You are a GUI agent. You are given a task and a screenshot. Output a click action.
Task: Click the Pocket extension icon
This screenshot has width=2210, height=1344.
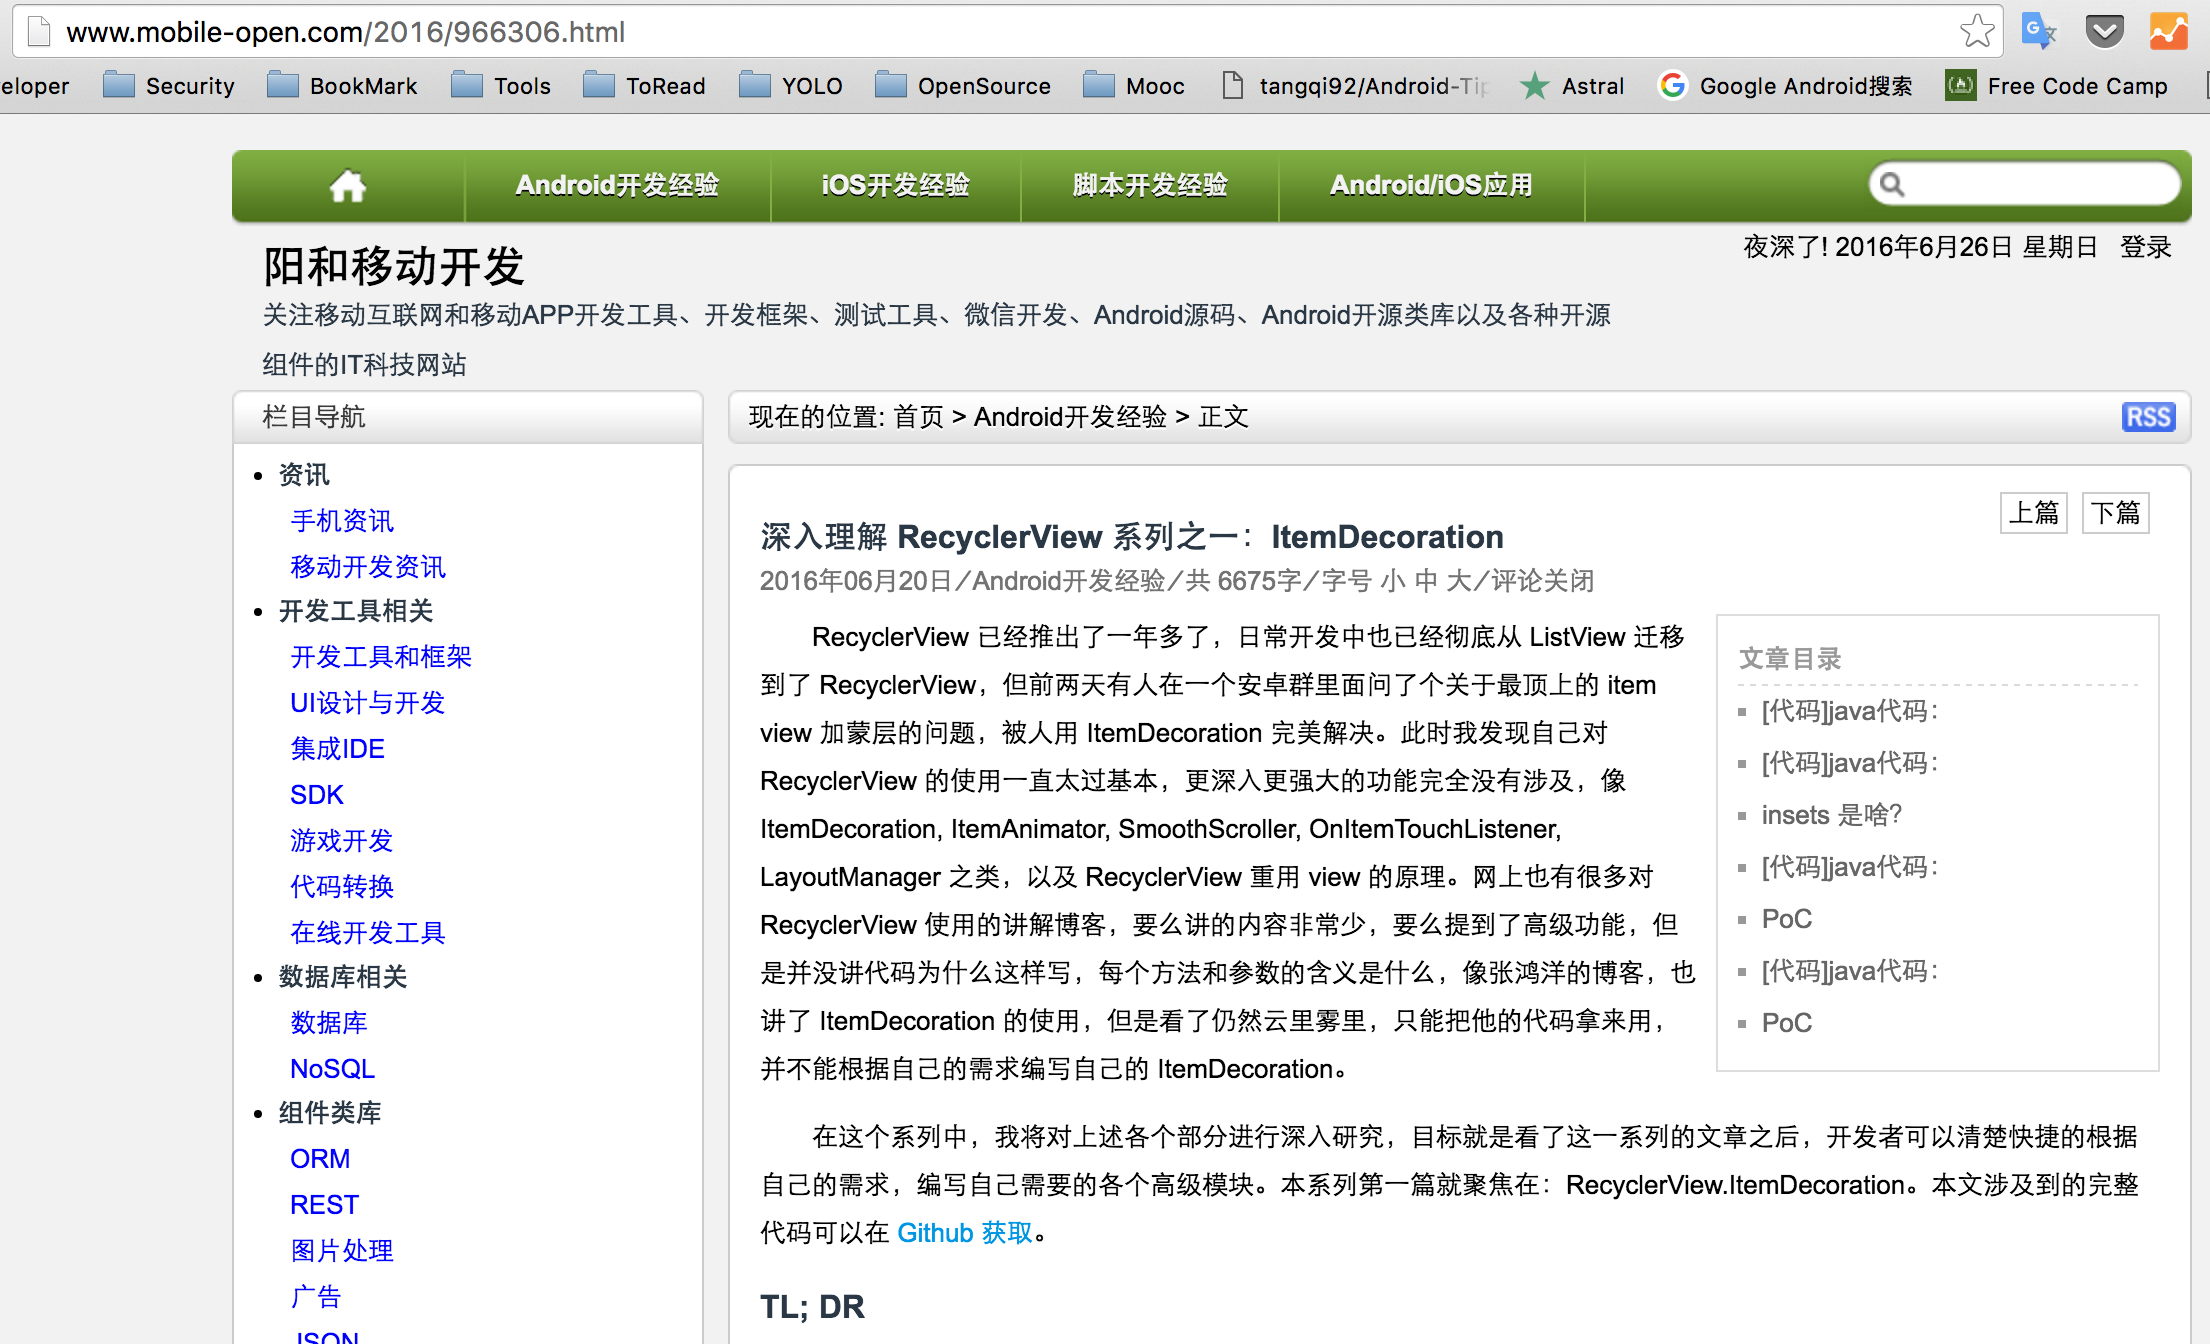coord(2104,32)
